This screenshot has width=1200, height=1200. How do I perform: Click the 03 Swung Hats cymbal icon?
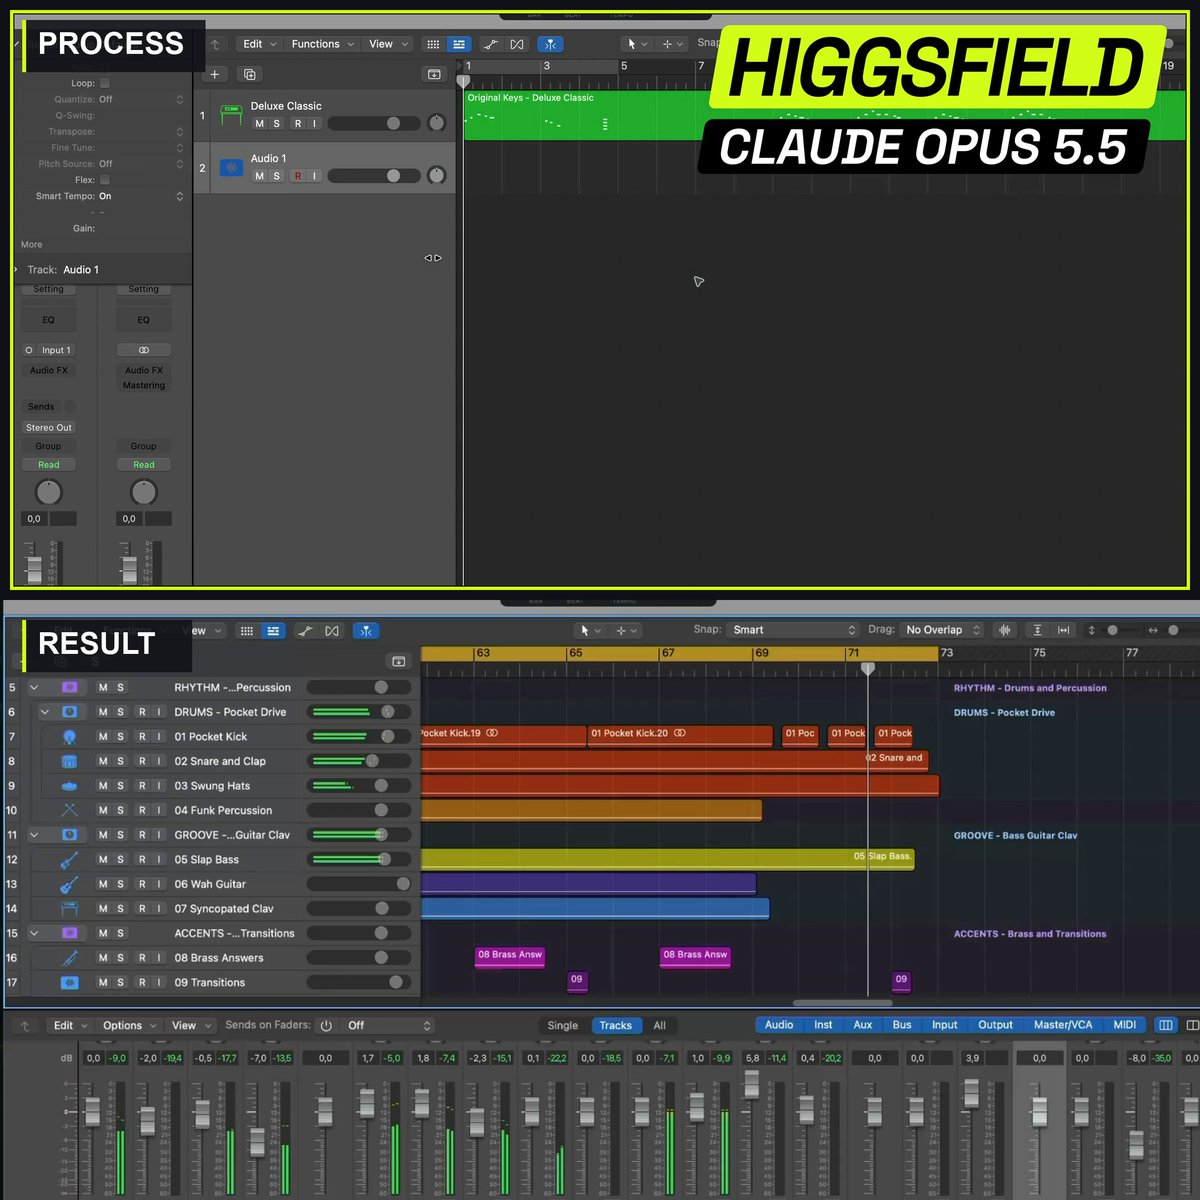69,785
